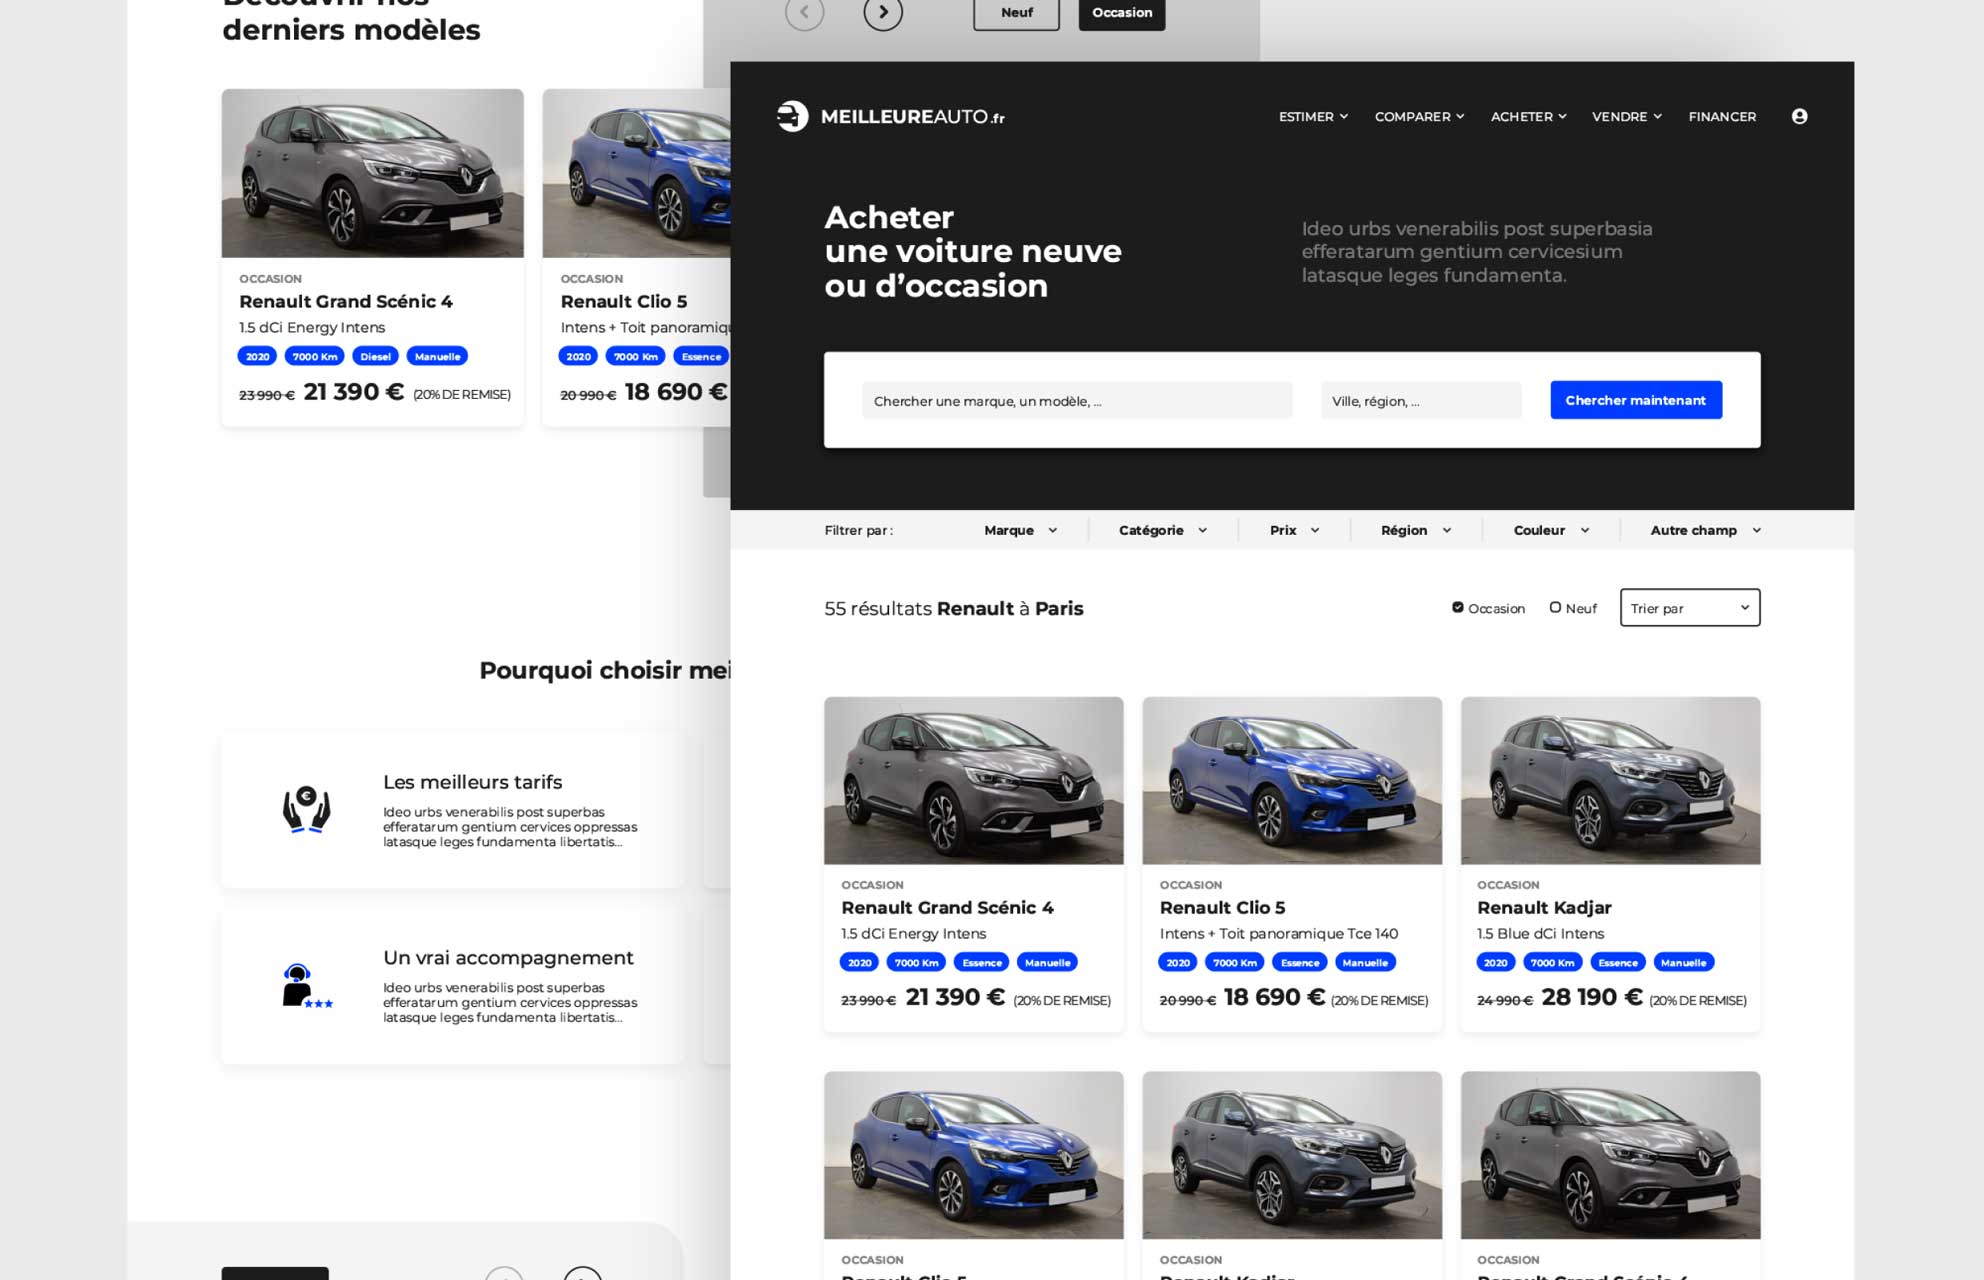Switch to the Neuf tab at top
Image resolution: width=1984 pixels, height=1280 pixels.
tap(1016, 13)
